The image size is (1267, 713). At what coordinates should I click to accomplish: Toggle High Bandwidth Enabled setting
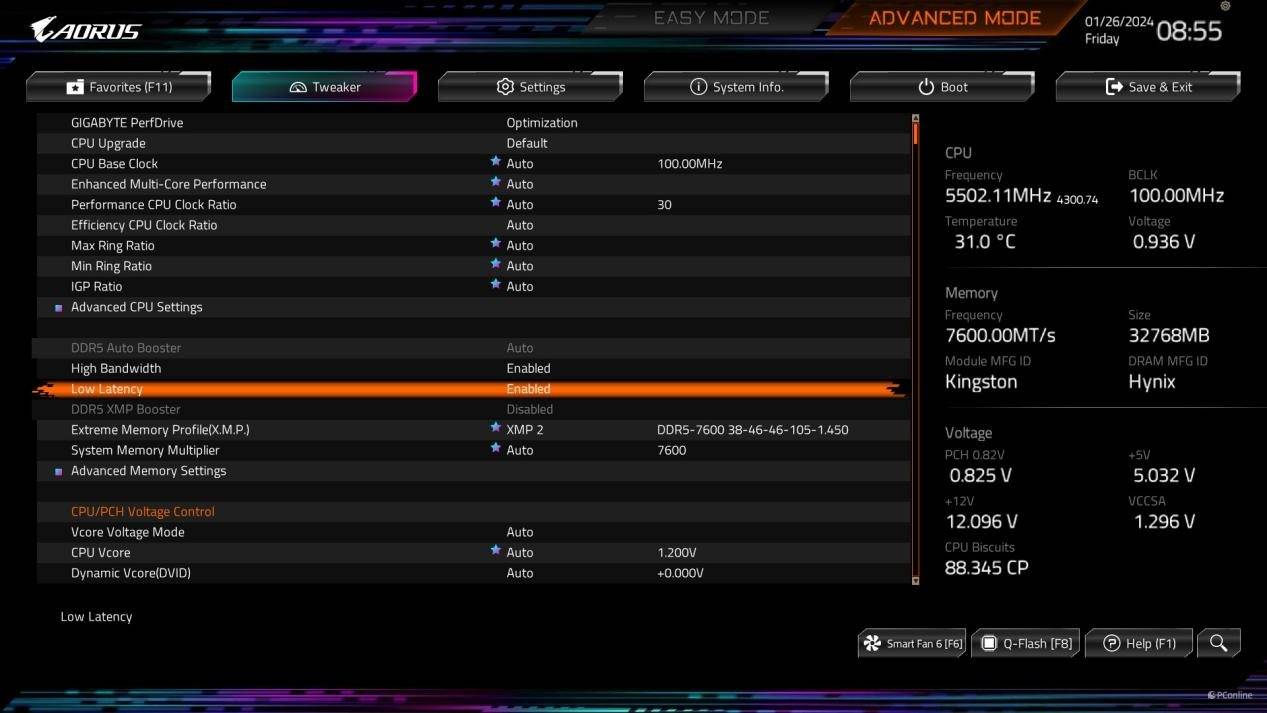528,368
